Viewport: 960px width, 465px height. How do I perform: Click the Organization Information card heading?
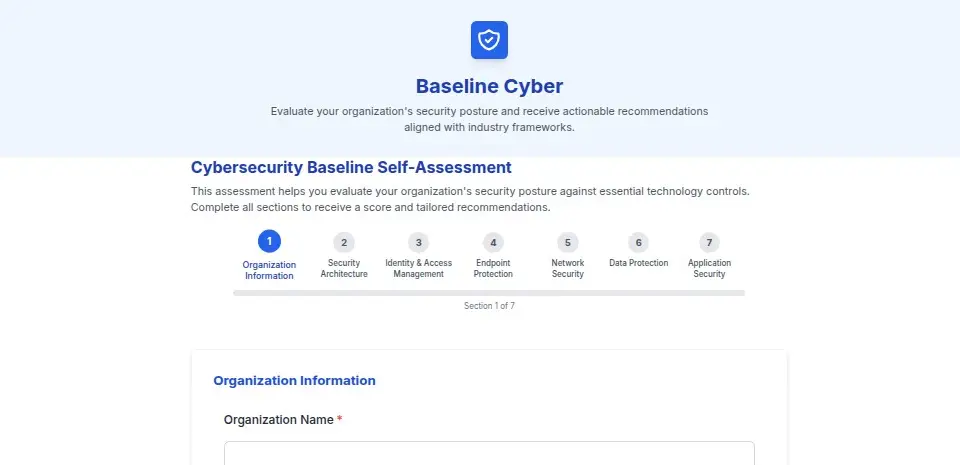click(x=294, y=380)
